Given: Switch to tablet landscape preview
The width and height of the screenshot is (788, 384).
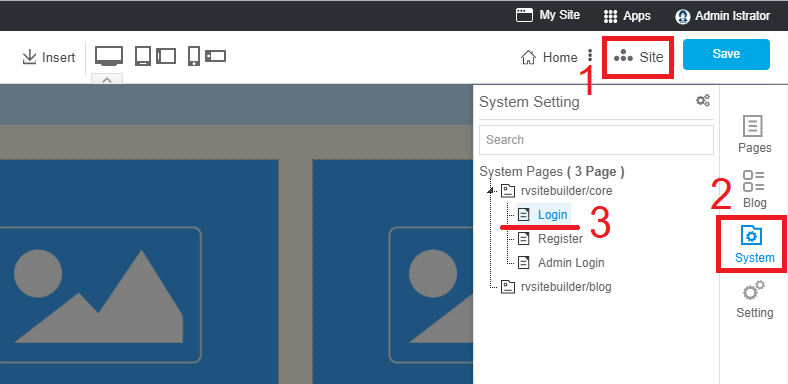Looking at the screenshot, I should click(166, 56).
